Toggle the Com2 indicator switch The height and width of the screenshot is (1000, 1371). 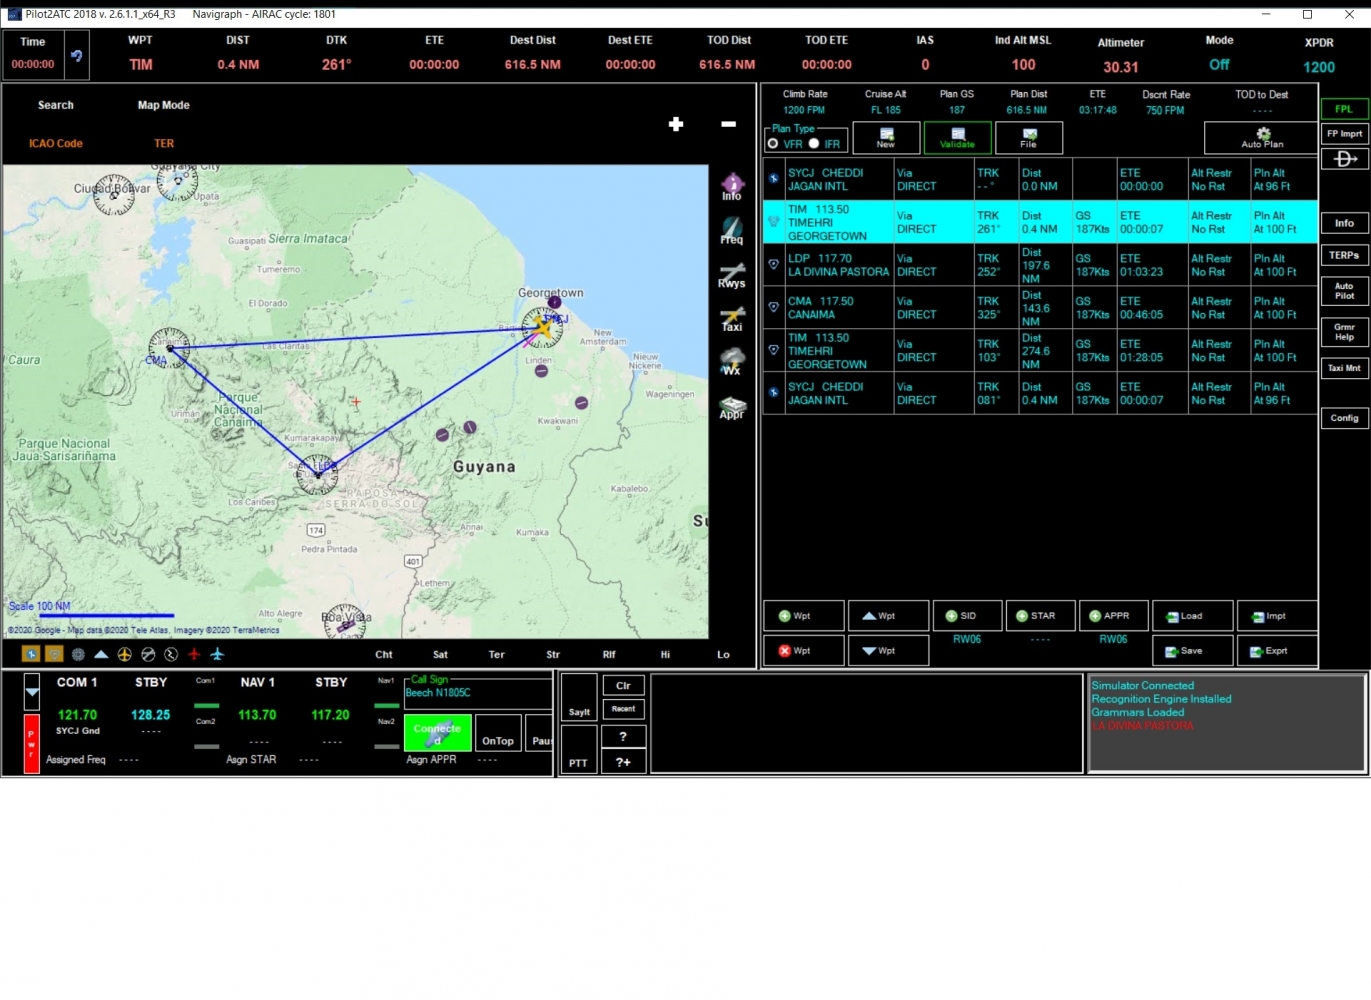point(206,746)
